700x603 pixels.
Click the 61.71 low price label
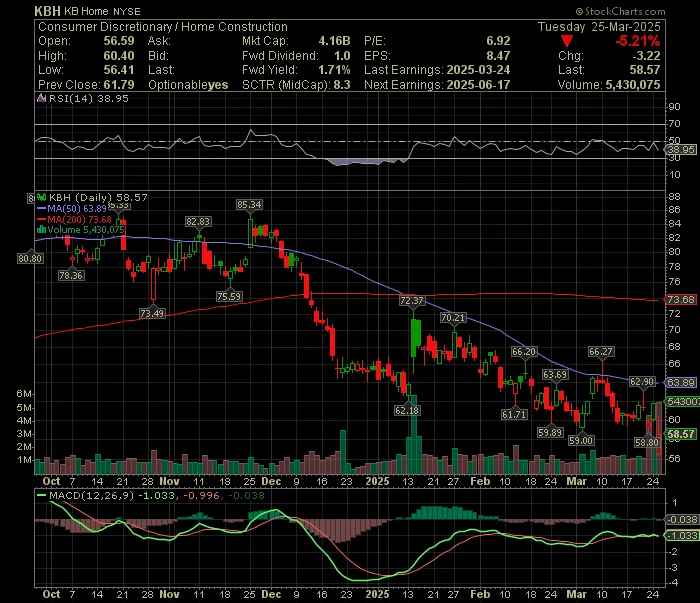514,414
